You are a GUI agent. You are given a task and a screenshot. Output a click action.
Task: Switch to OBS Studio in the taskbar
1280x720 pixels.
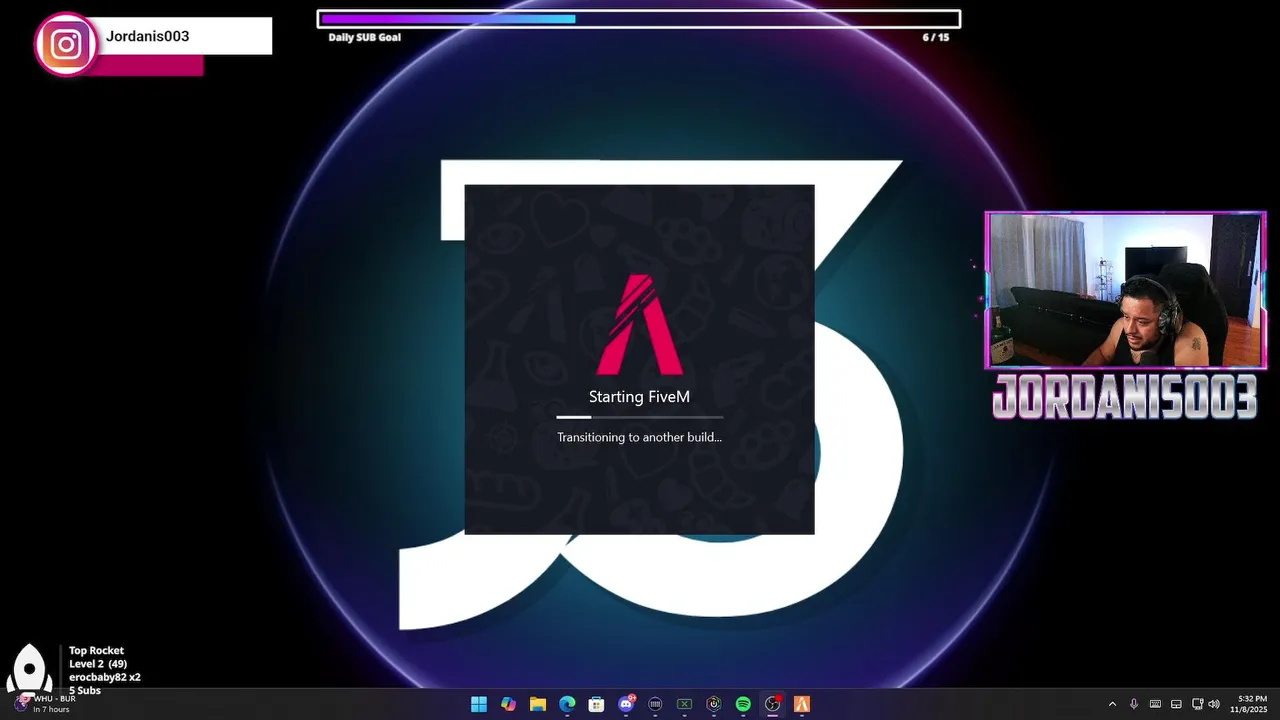click(x=772, y=704)
